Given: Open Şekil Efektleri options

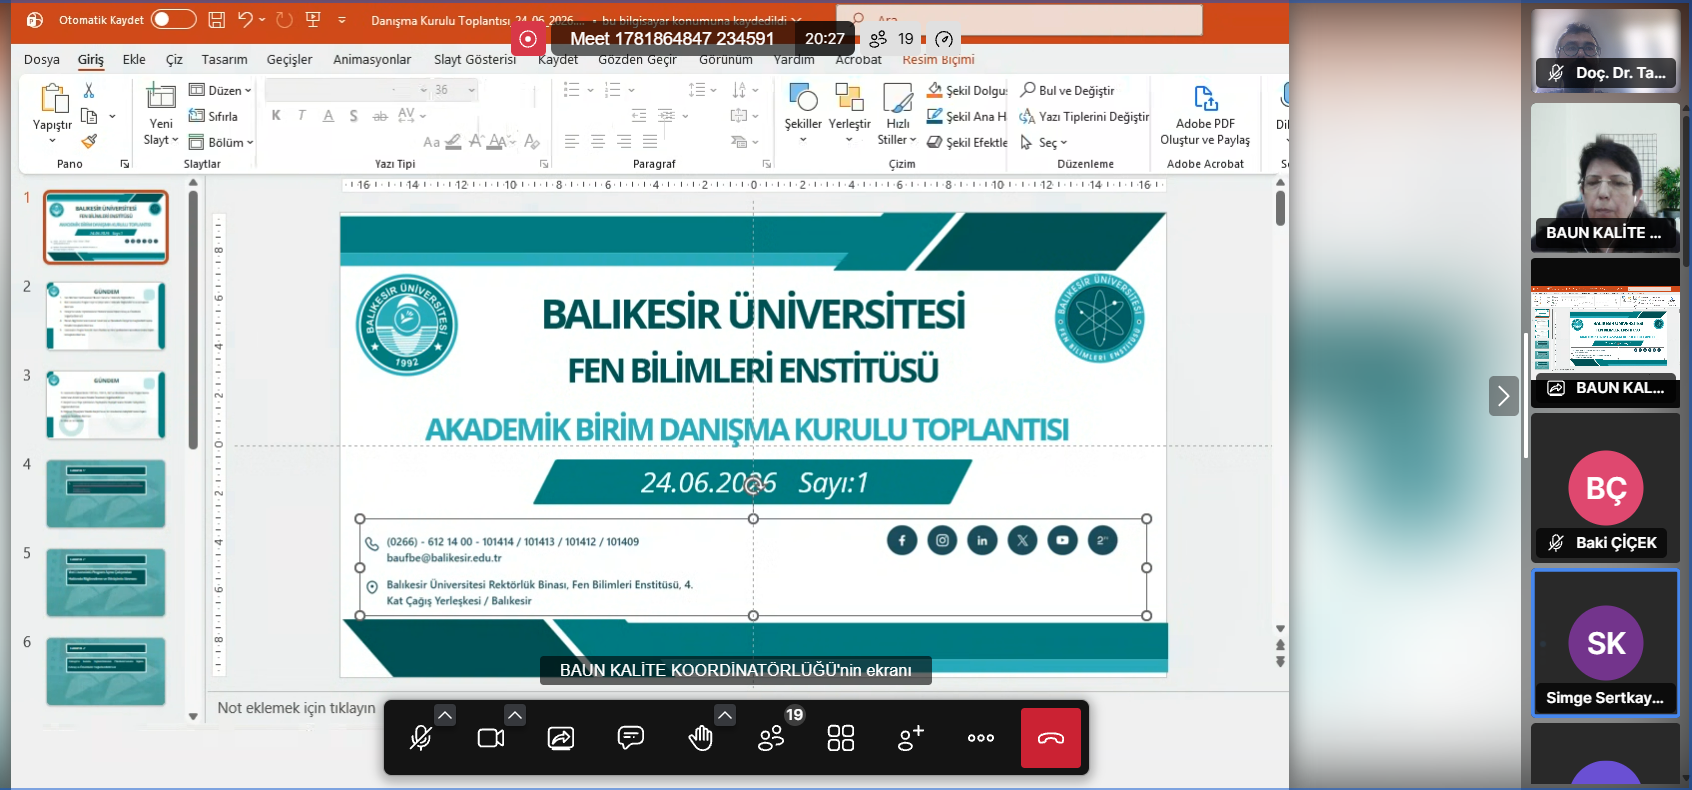Looking at the screenshot, I should pyautogui.click(x=967, y=142).
